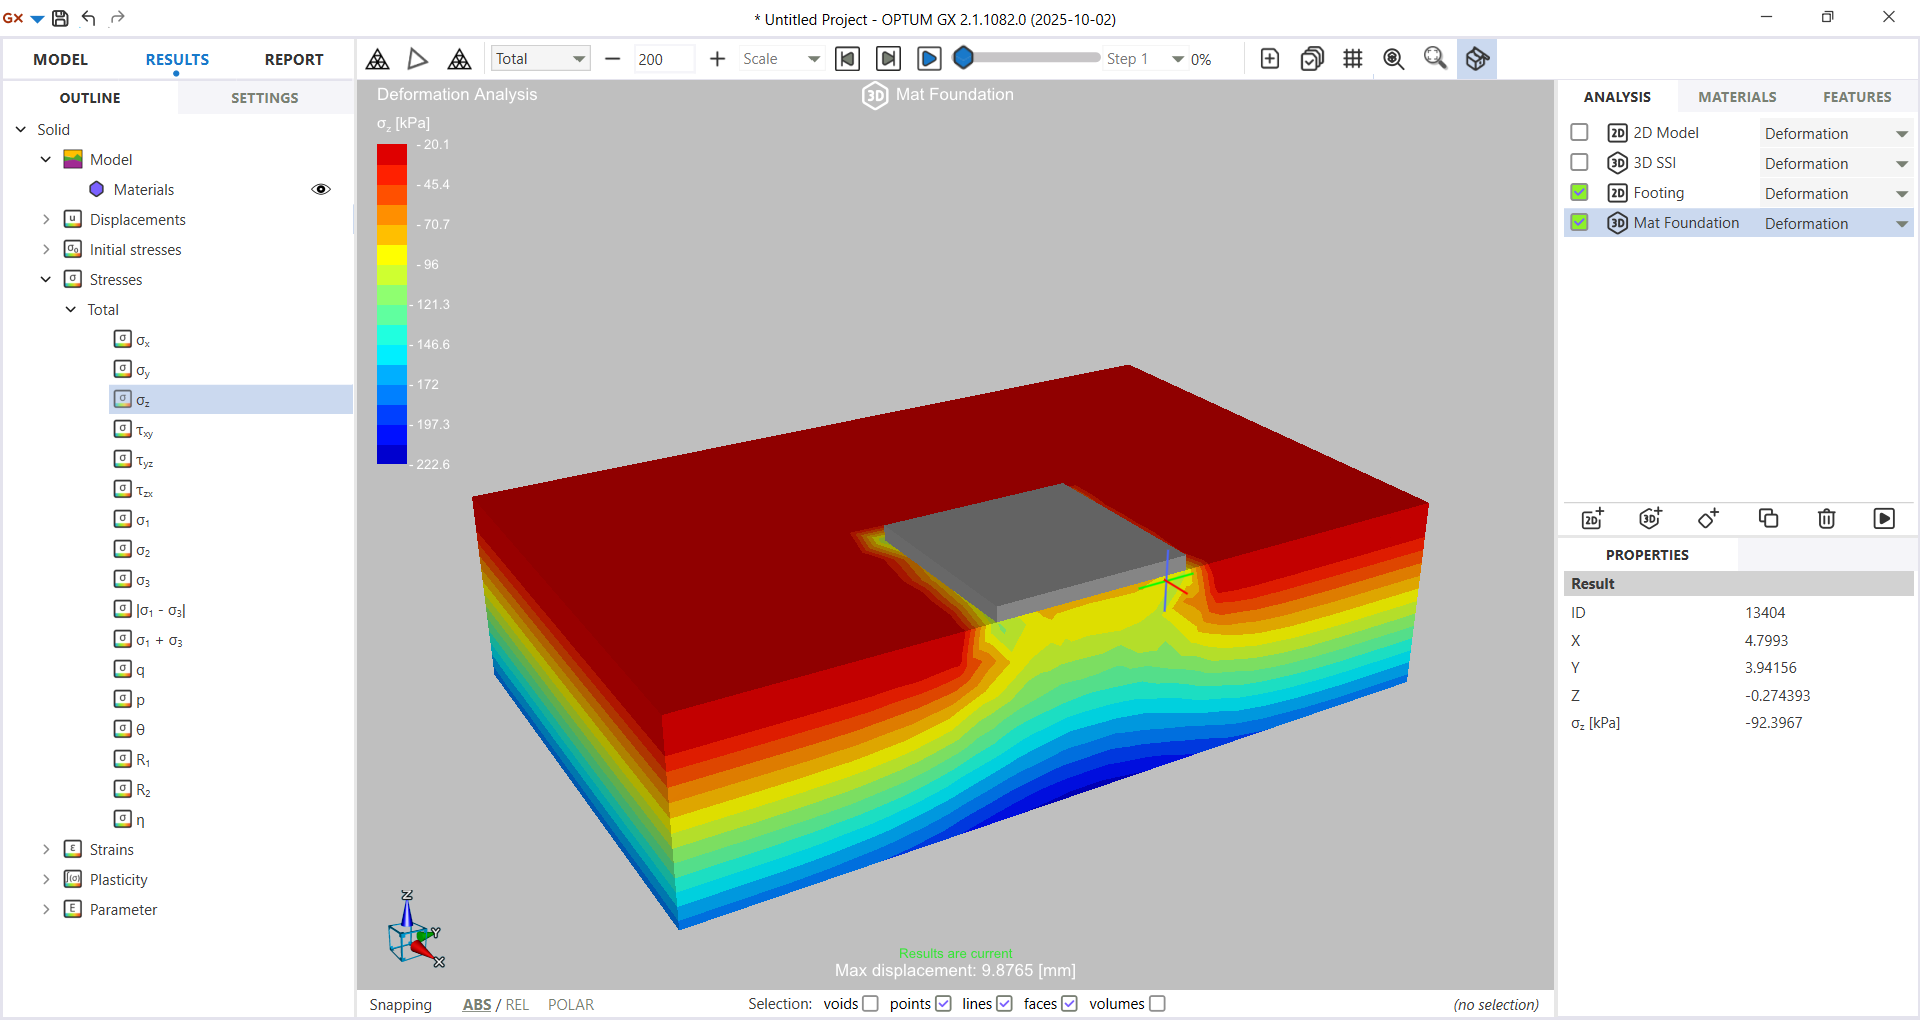Click the grid display icon in toolbar

point(1353,59)
